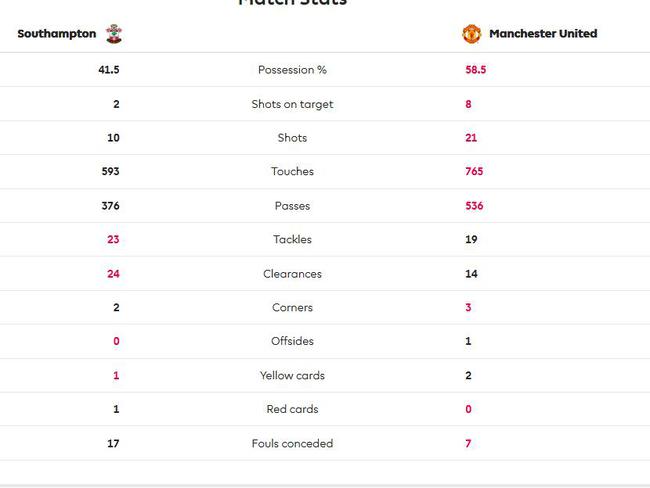Click the Fouls conceded label
Screen dimensions: 650x488
pos(292,443)
